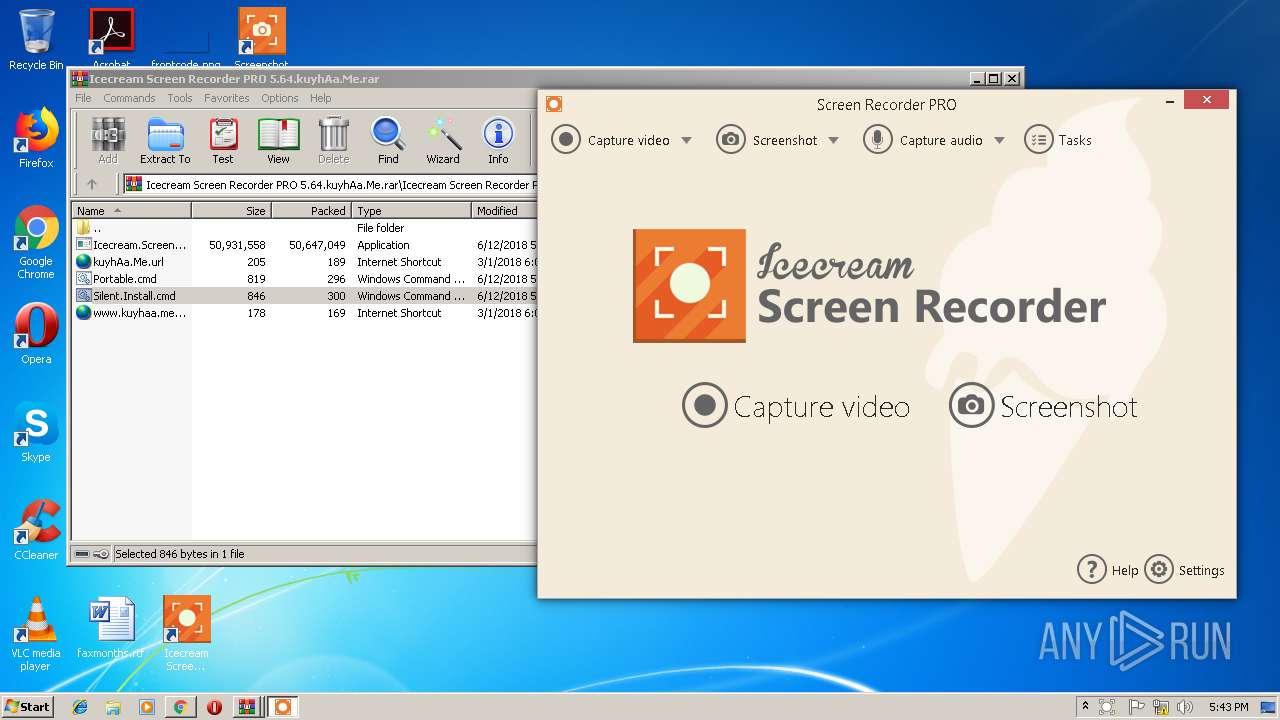Select the parent folder '..' row
The width and height of the screenshot is (1280, 720).
305,228
